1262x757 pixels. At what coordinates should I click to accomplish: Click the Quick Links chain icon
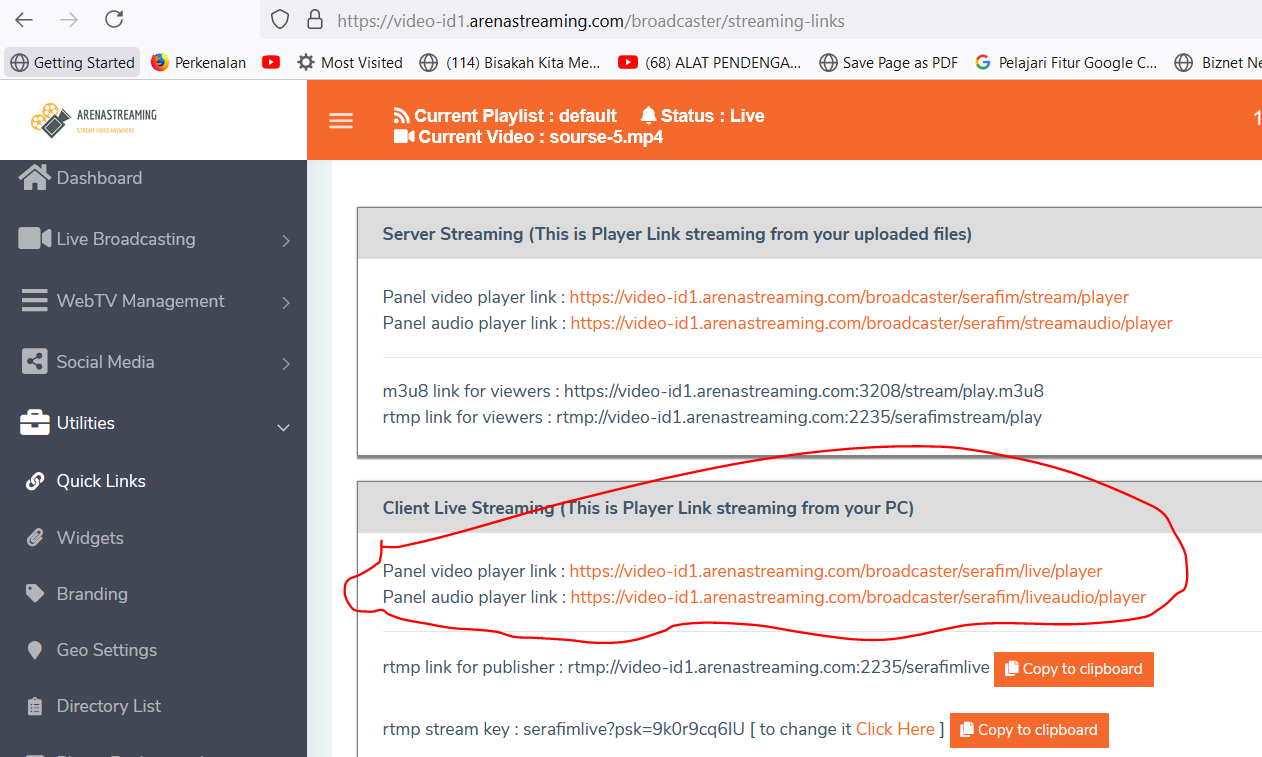tap(35, 481)
